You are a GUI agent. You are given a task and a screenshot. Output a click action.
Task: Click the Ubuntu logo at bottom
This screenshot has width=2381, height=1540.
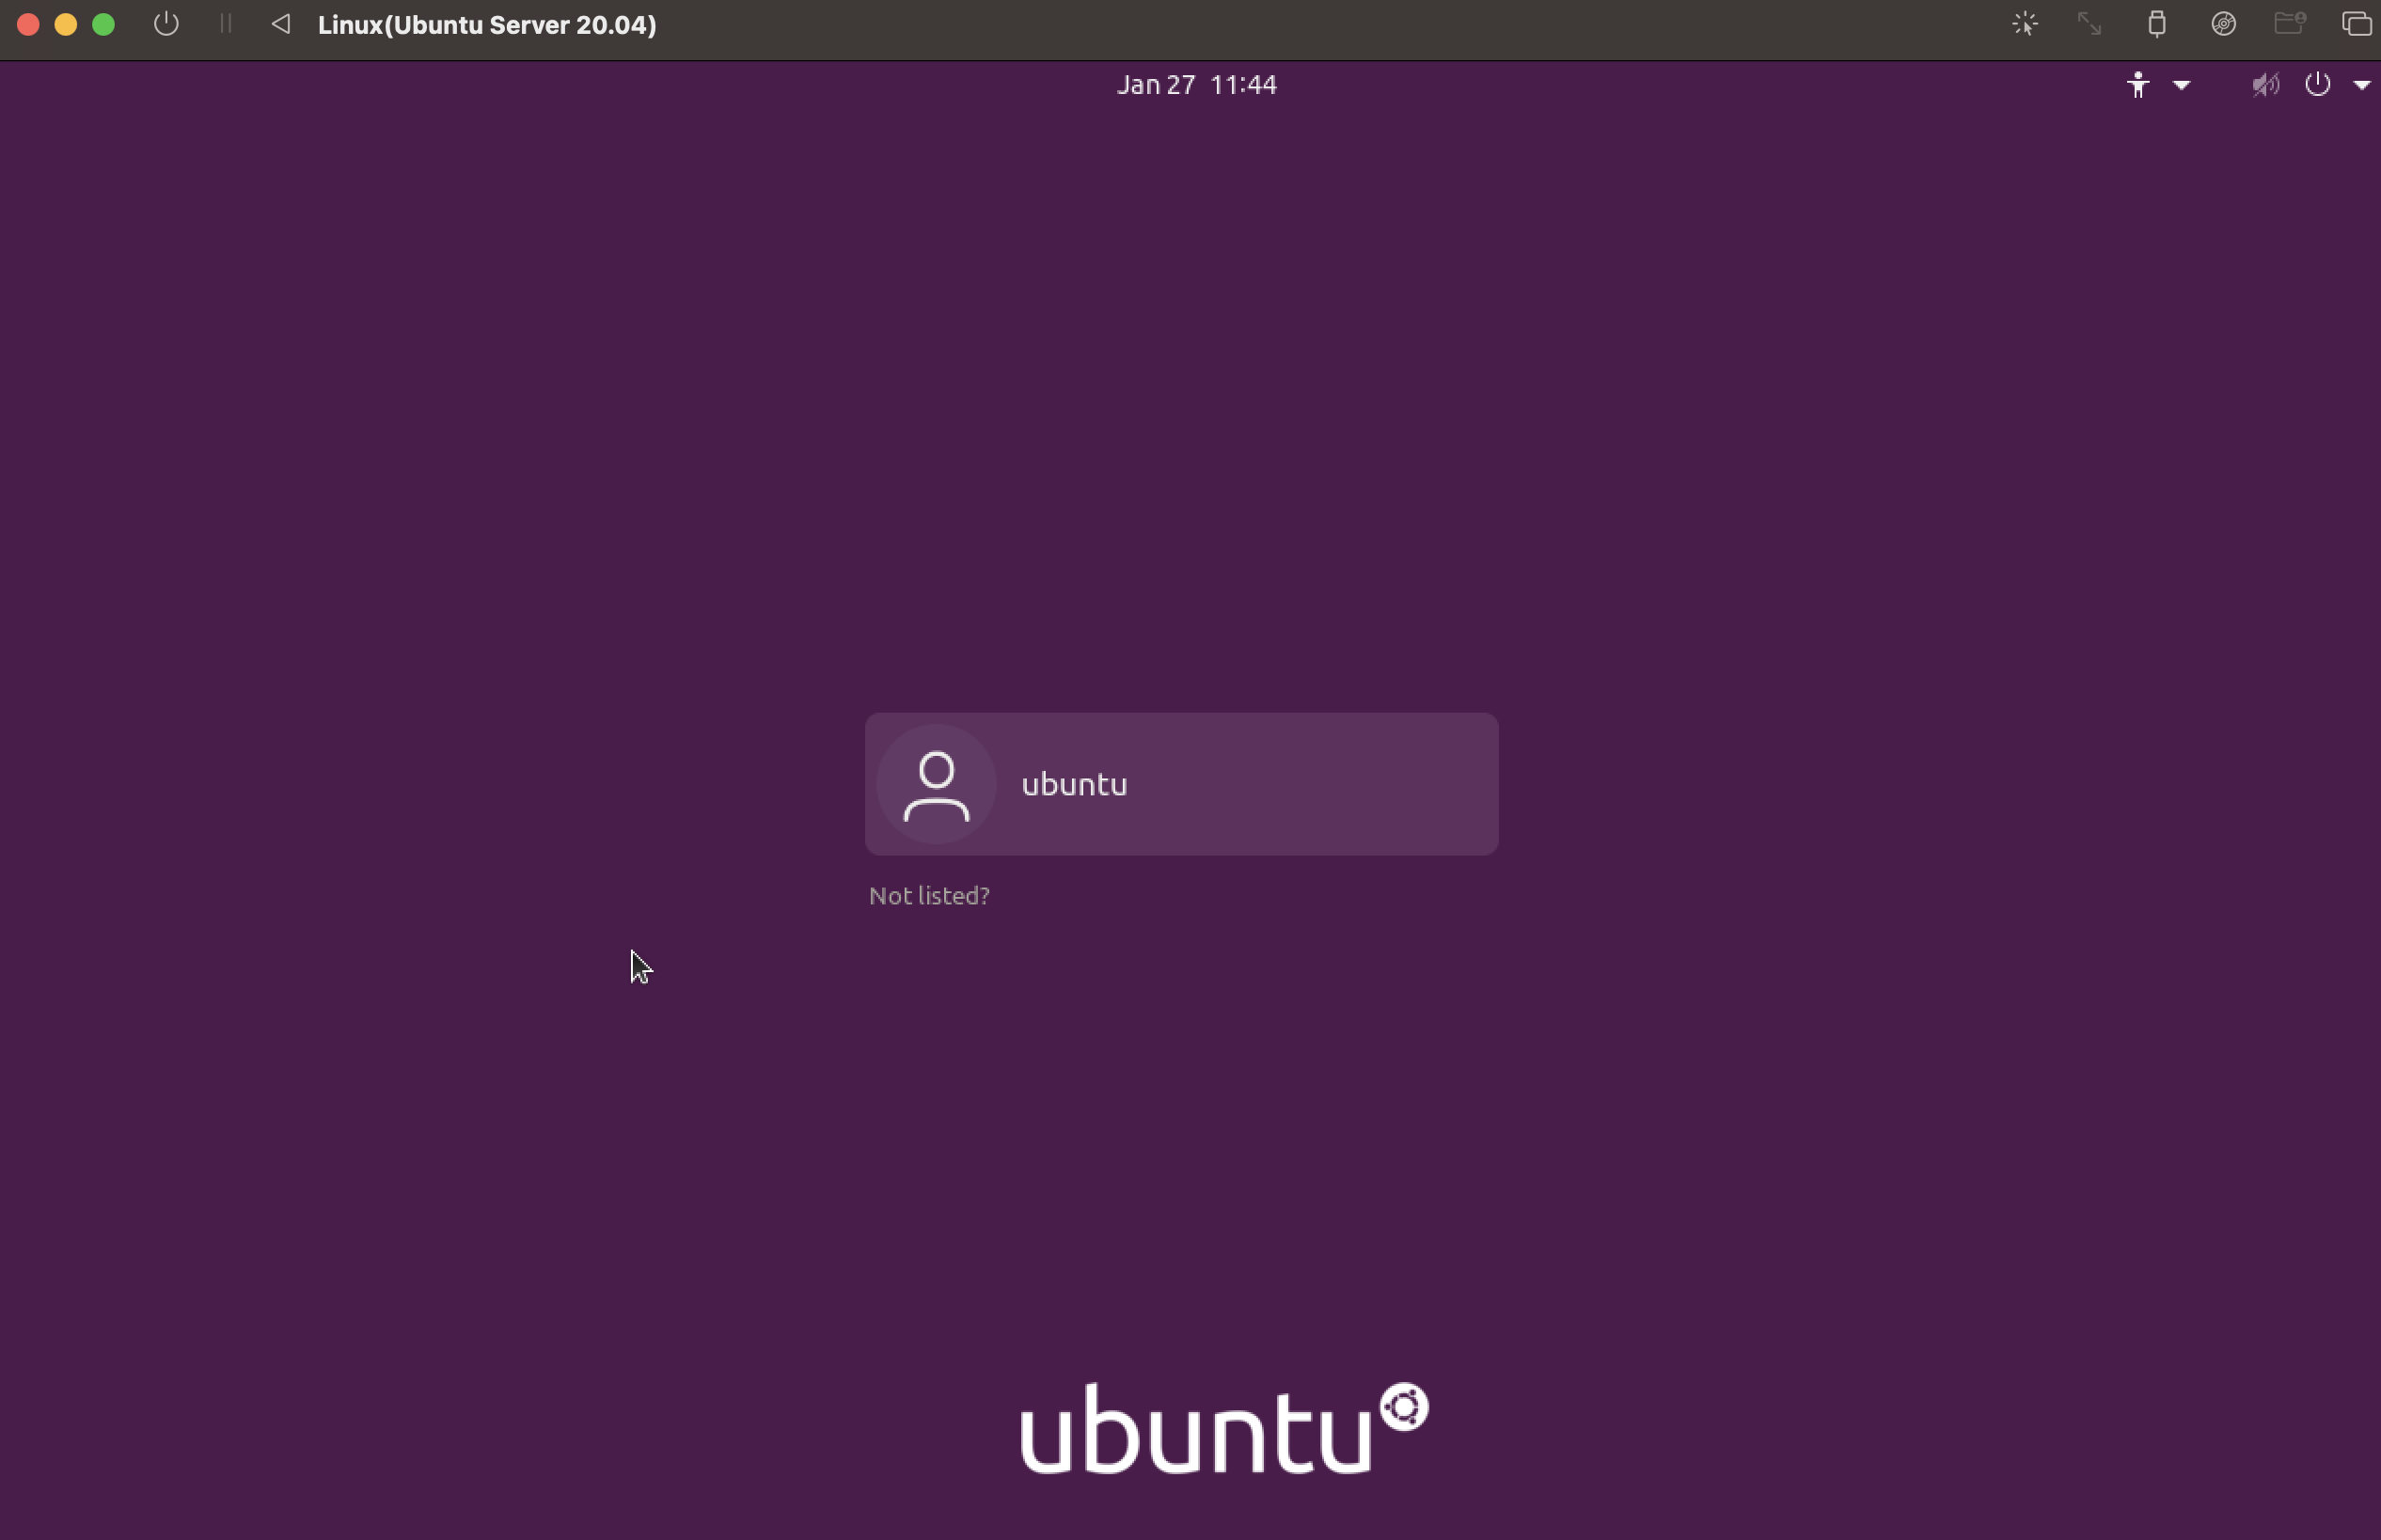[x=1223, y=1430]
